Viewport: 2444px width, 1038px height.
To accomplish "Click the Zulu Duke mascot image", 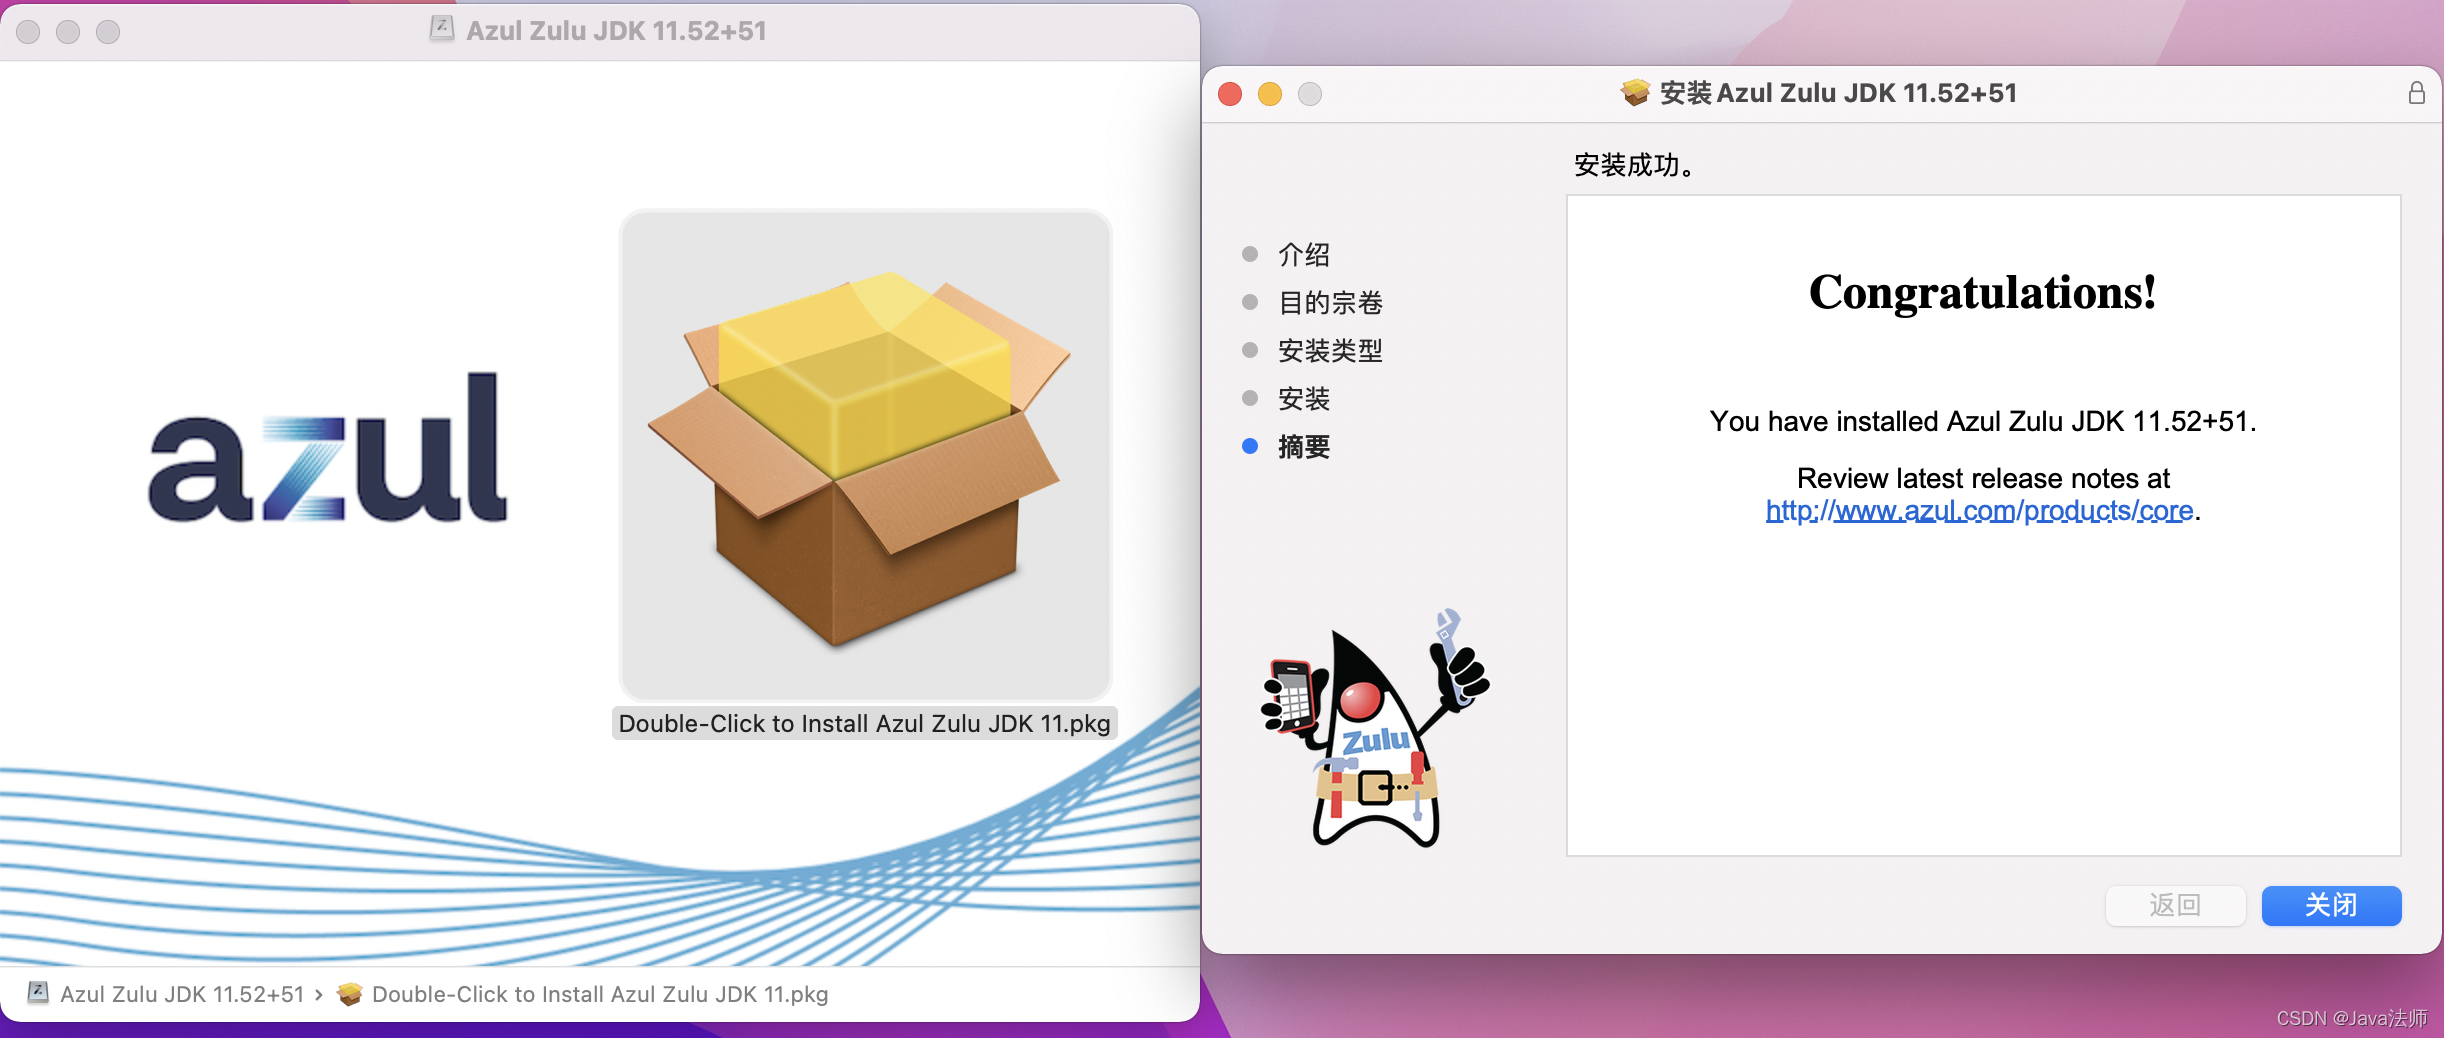I will tap(1376, 729).
